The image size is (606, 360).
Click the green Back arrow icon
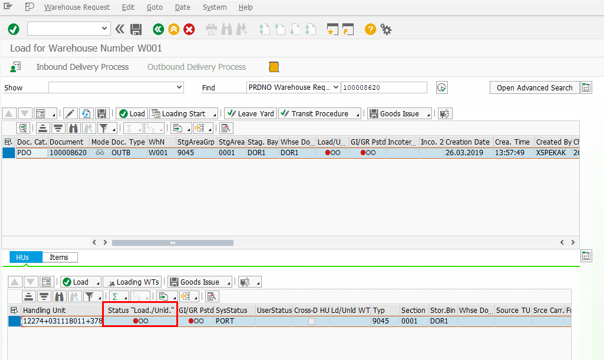[158, 29]
